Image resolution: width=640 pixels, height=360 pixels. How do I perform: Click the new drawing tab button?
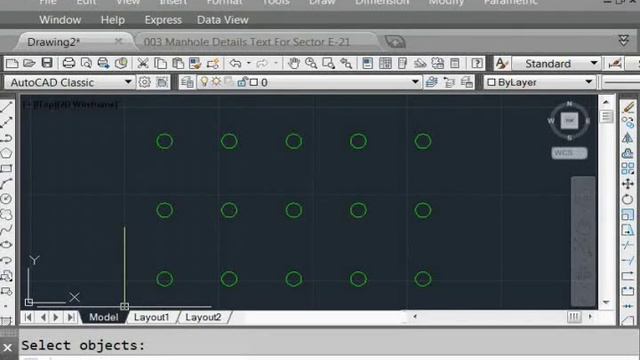[x=395, y=42]
